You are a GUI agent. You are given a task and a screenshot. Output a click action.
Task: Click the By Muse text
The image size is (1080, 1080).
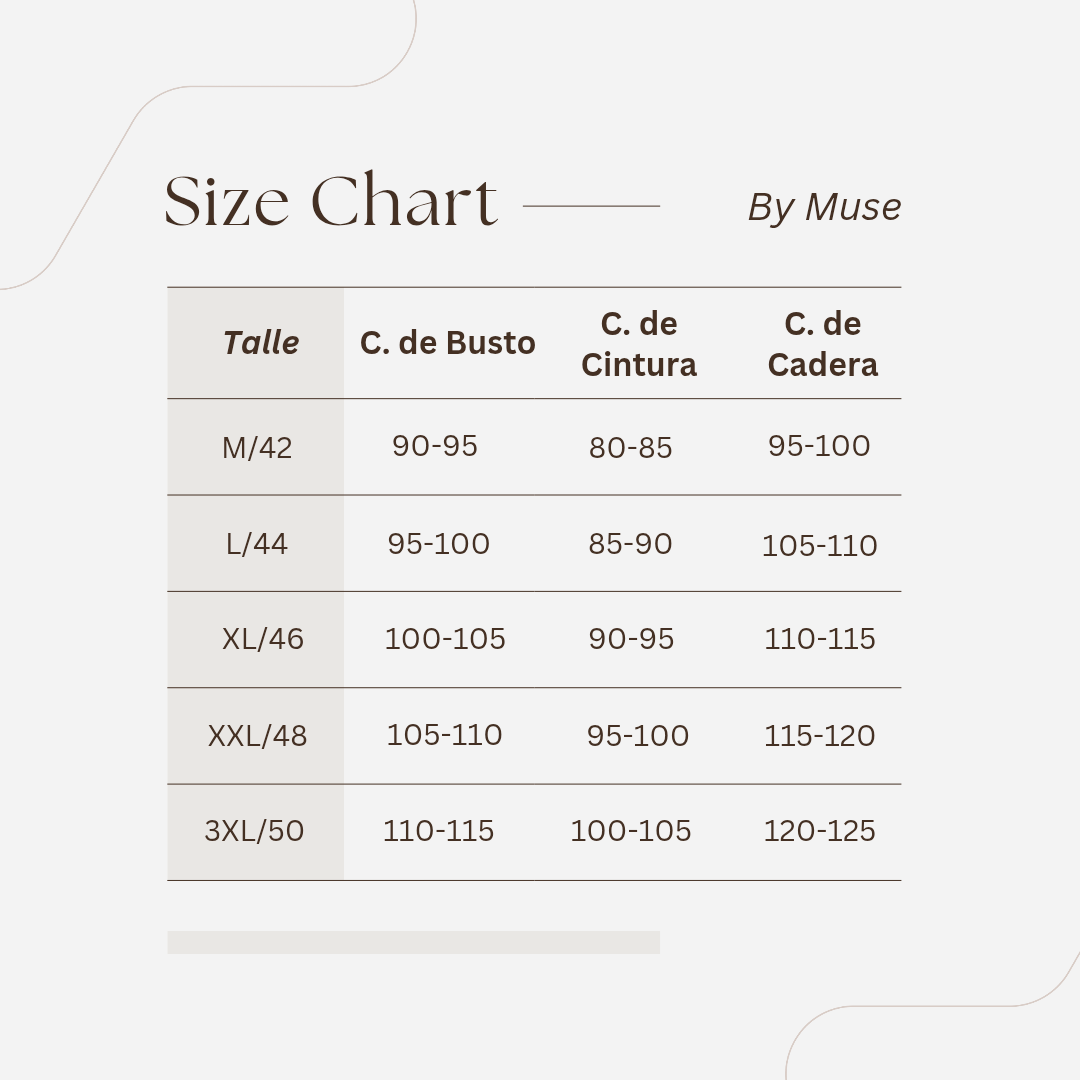pos(824,207)
